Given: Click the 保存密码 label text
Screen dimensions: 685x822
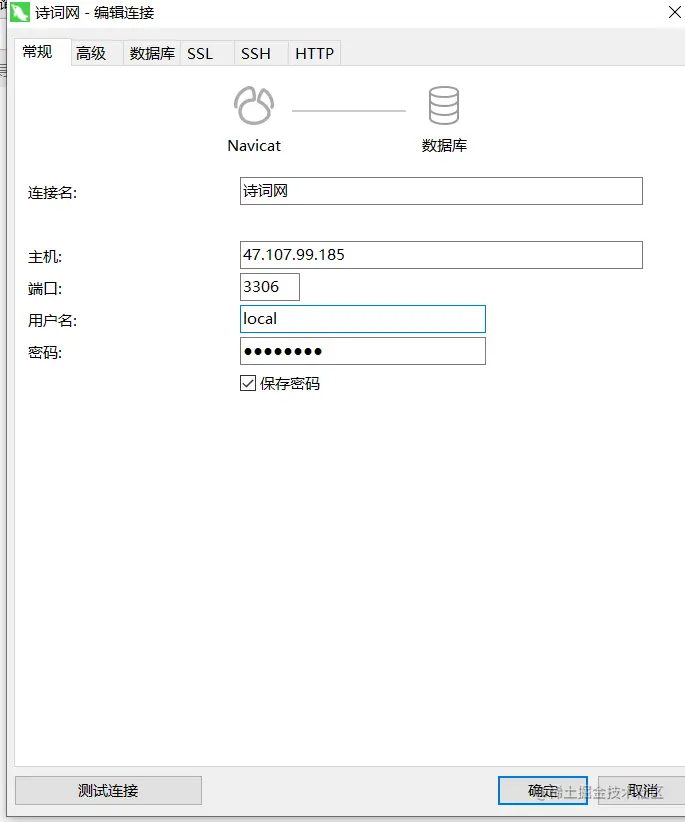Looking at the screenshot, I should pos(290,384).
